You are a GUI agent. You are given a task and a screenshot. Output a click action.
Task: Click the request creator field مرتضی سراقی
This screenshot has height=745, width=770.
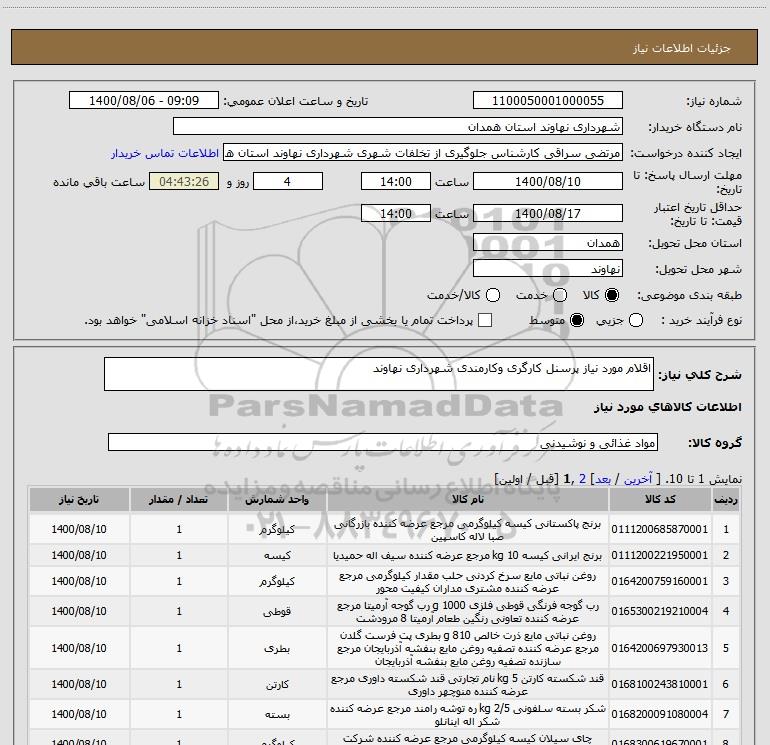(423, 153)
